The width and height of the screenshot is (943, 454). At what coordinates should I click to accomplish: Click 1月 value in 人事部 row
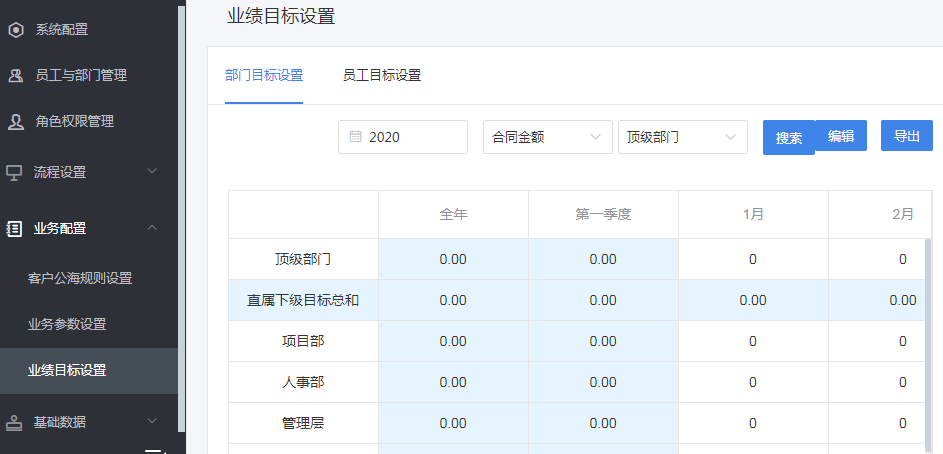click(753, 382)
